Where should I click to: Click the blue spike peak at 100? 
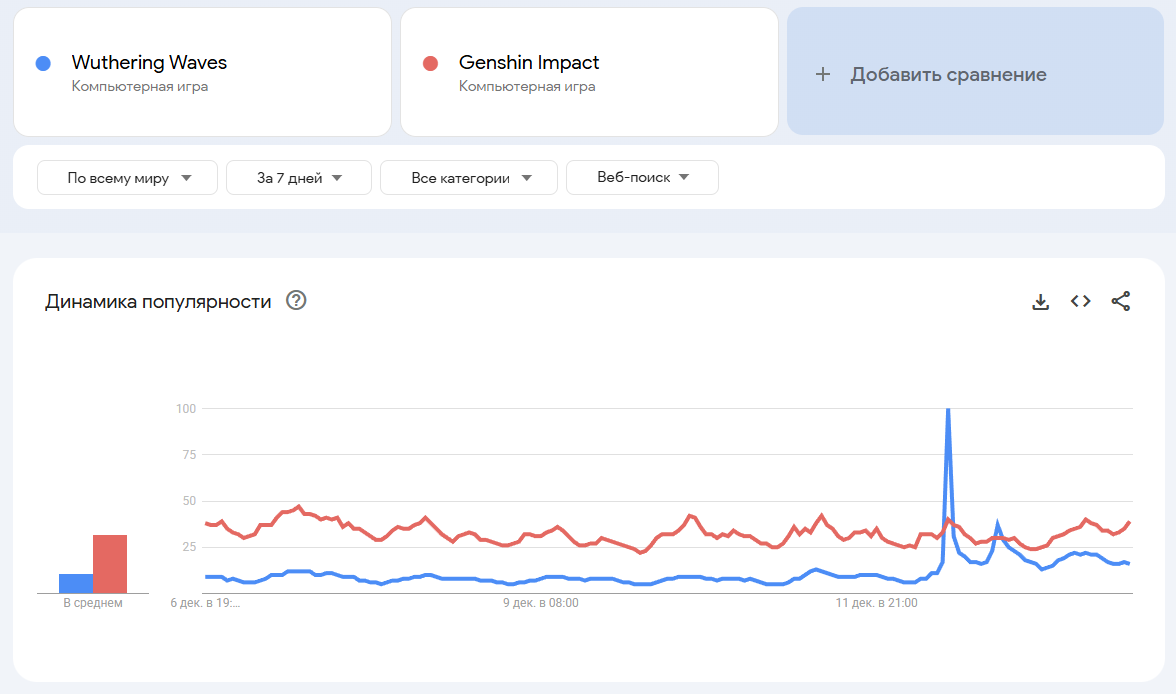947,410
